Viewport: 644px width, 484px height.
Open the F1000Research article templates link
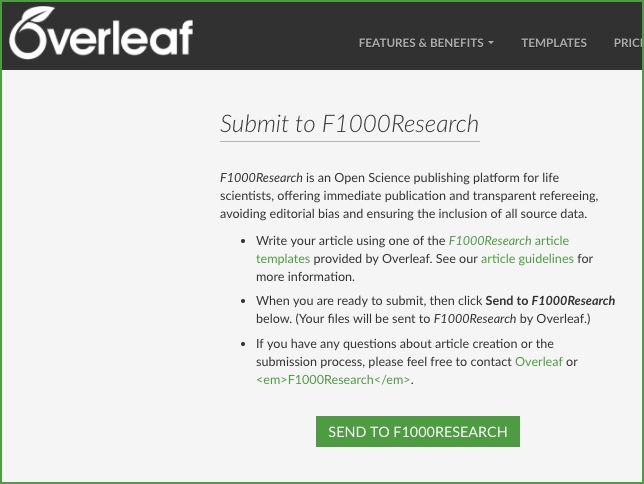click(508, 241)
